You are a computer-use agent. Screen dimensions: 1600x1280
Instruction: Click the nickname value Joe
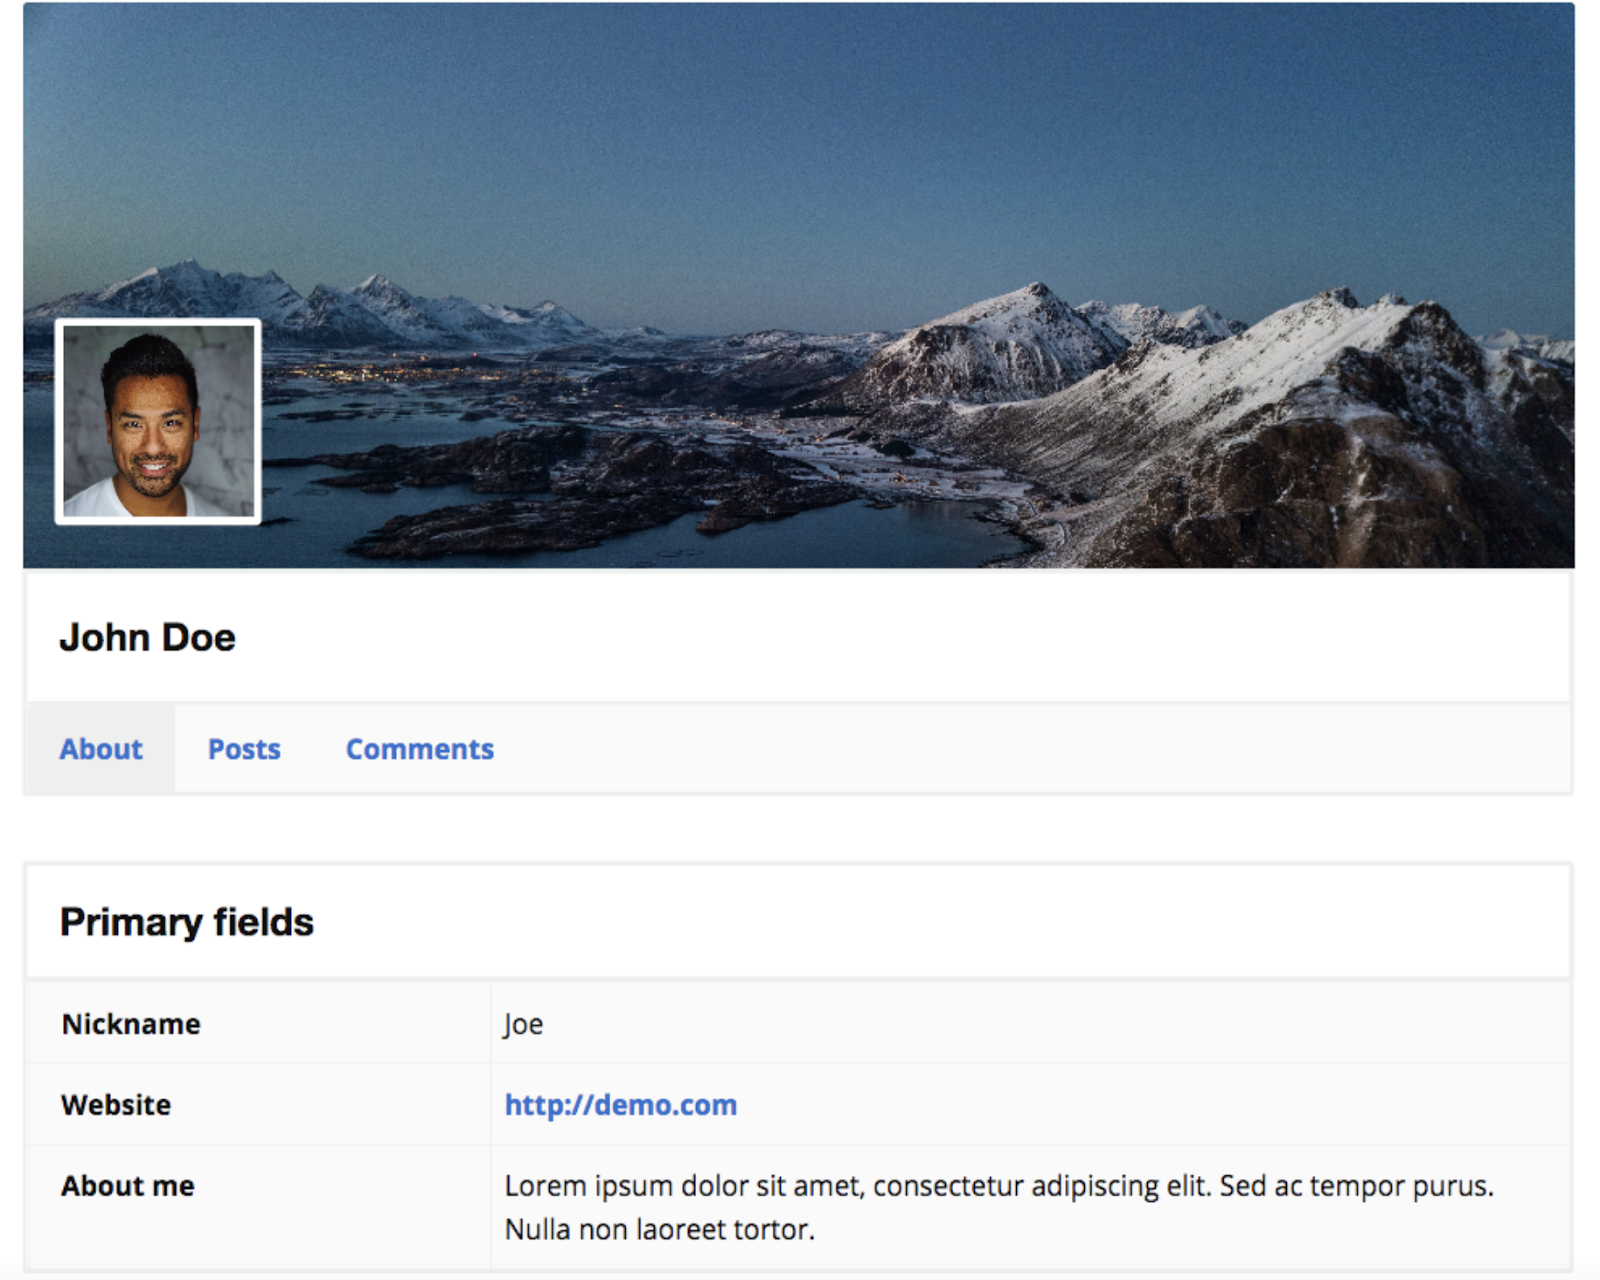pyautogui.click(x=523, y=1024)
